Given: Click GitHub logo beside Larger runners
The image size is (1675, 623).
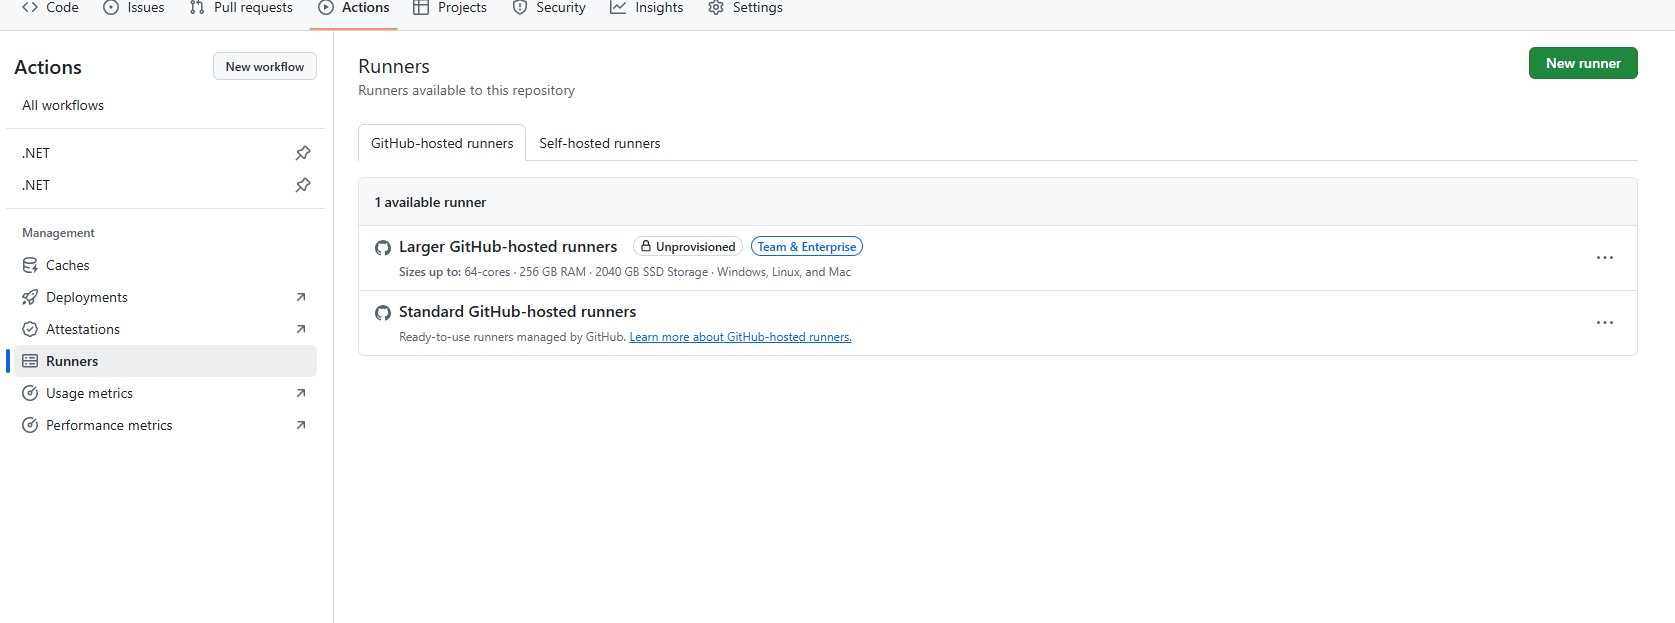Looking at the screenshot, I should (x=383, y=248).
